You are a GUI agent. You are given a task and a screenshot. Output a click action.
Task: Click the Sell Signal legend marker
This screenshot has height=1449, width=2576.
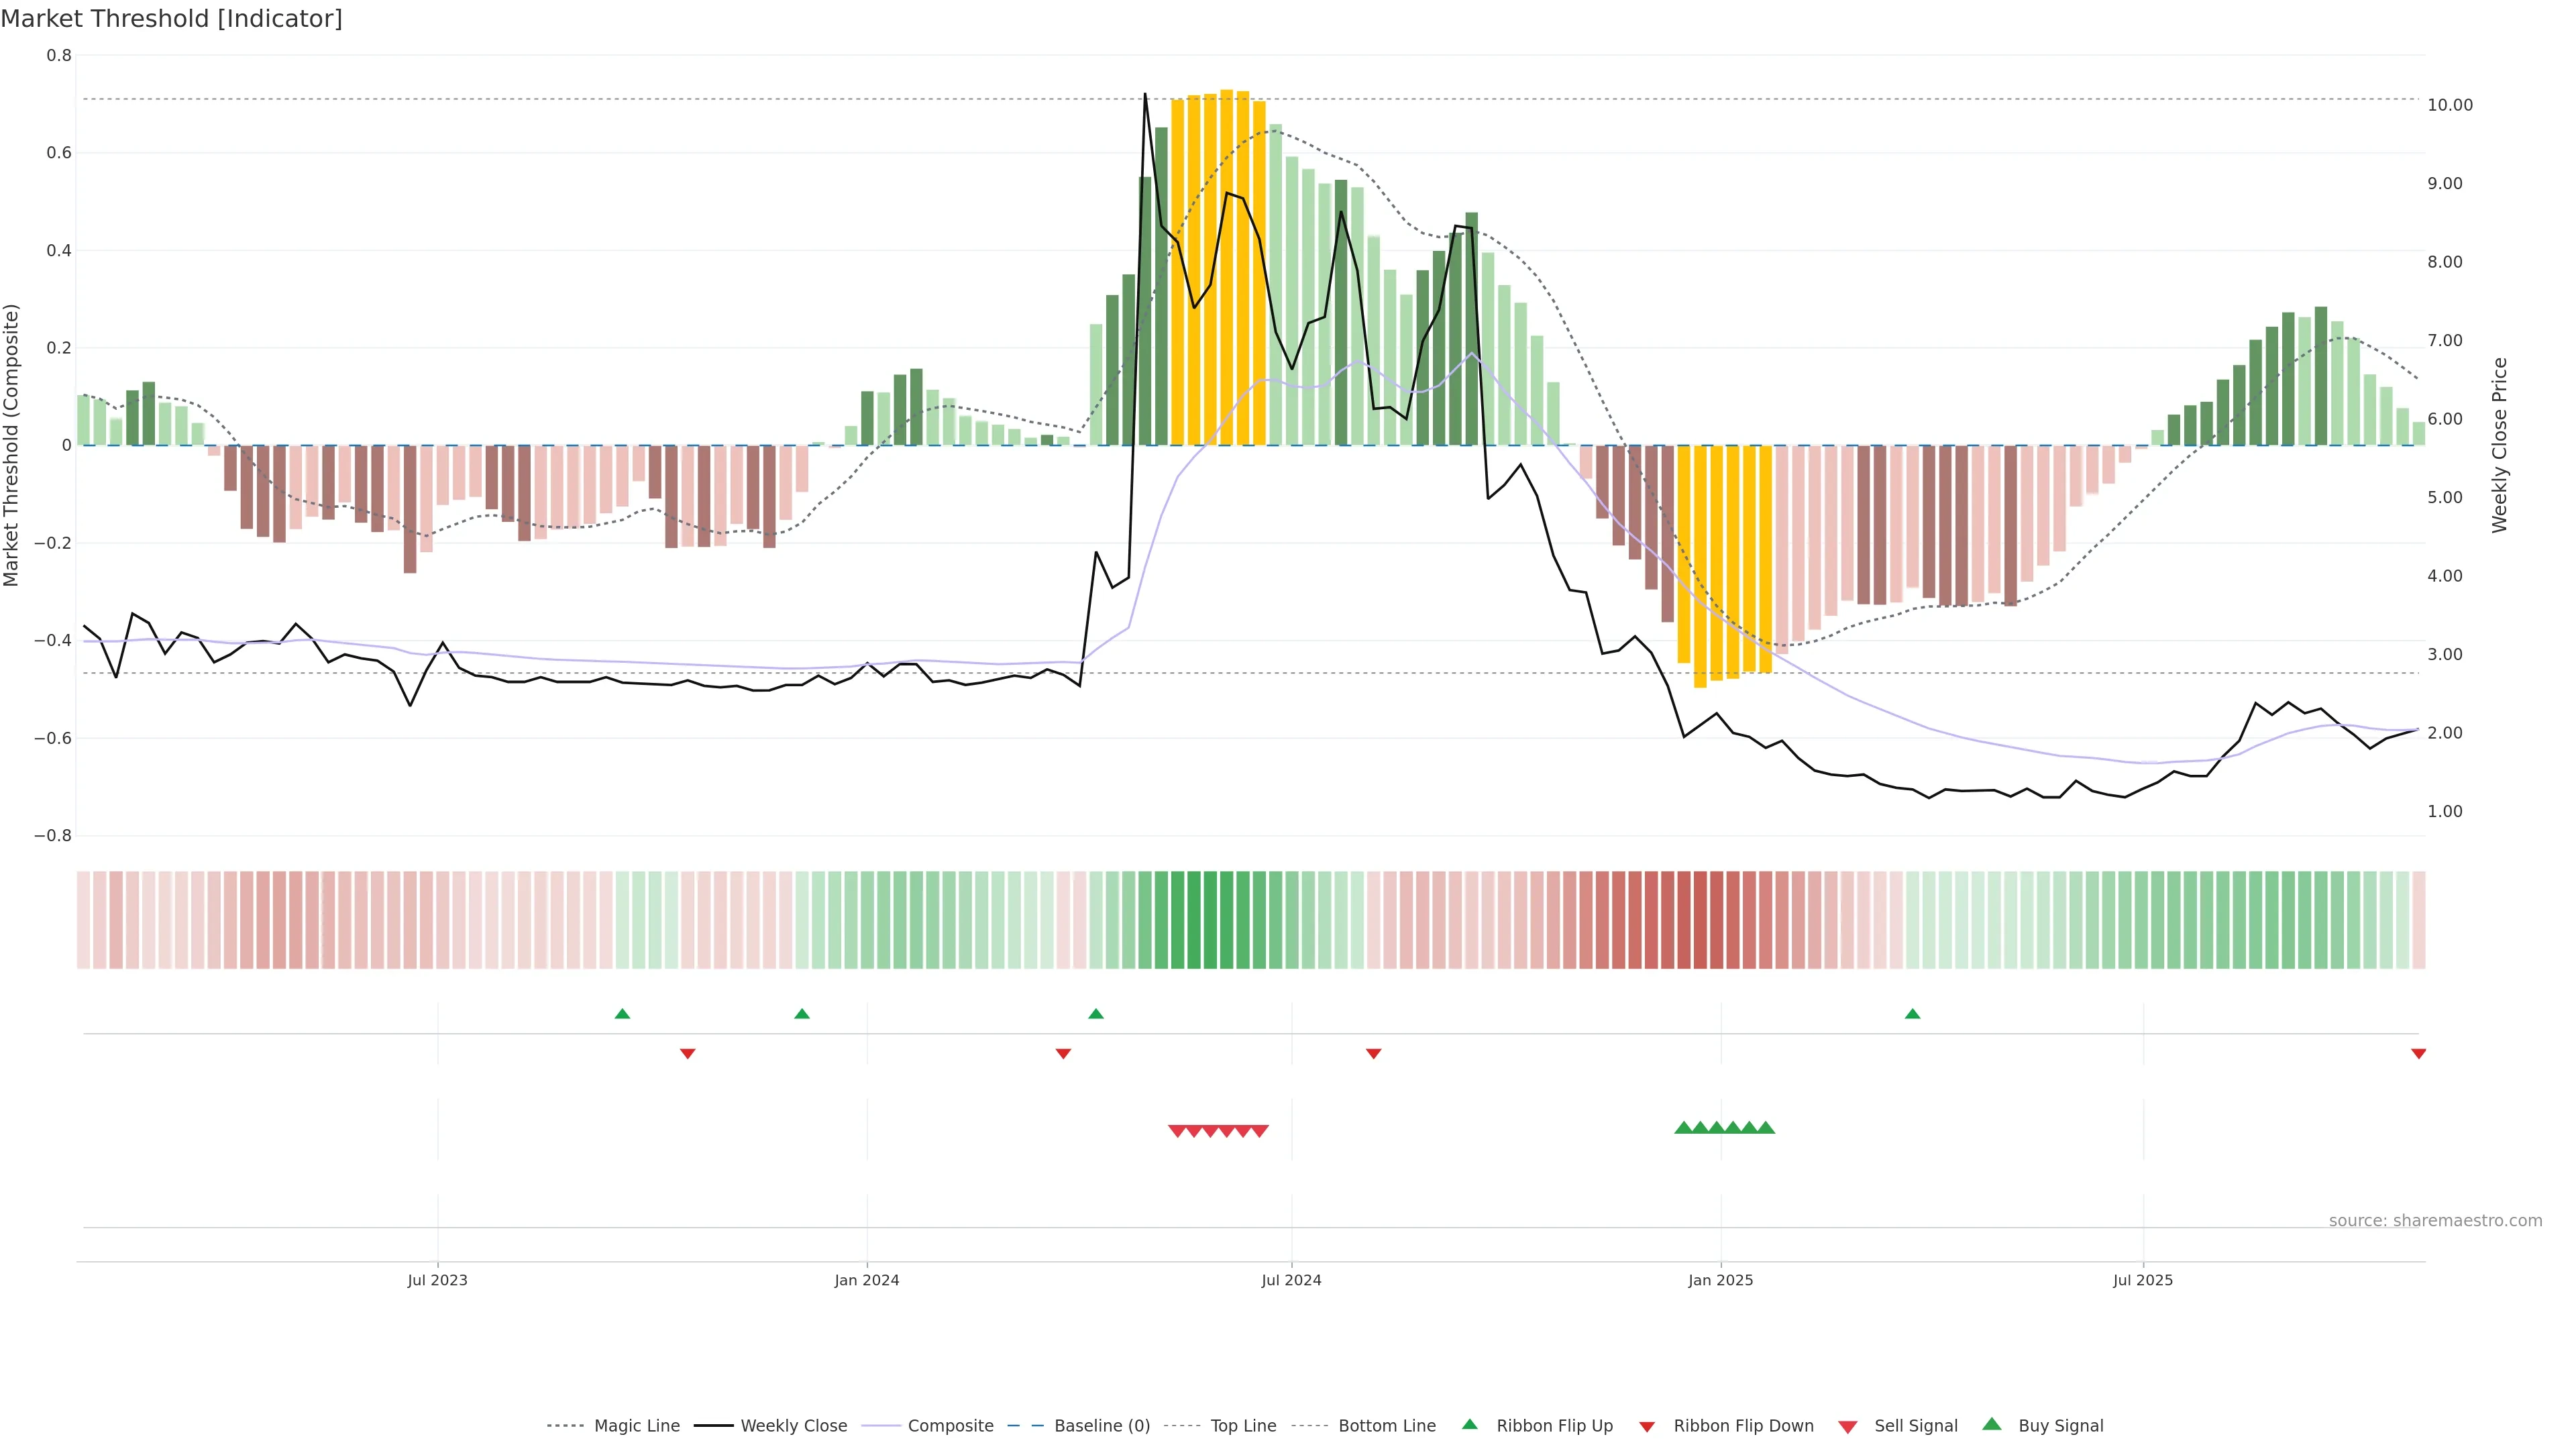click(1848, 1427)
